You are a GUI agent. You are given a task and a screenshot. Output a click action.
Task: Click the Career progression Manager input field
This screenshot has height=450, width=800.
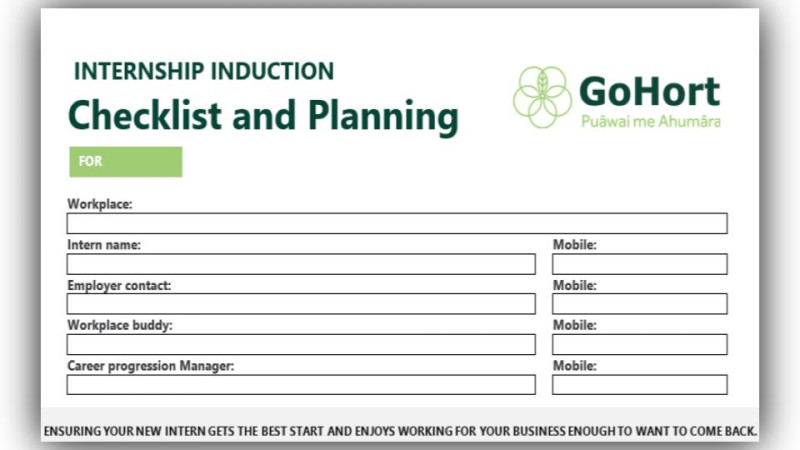pos(301,385)
